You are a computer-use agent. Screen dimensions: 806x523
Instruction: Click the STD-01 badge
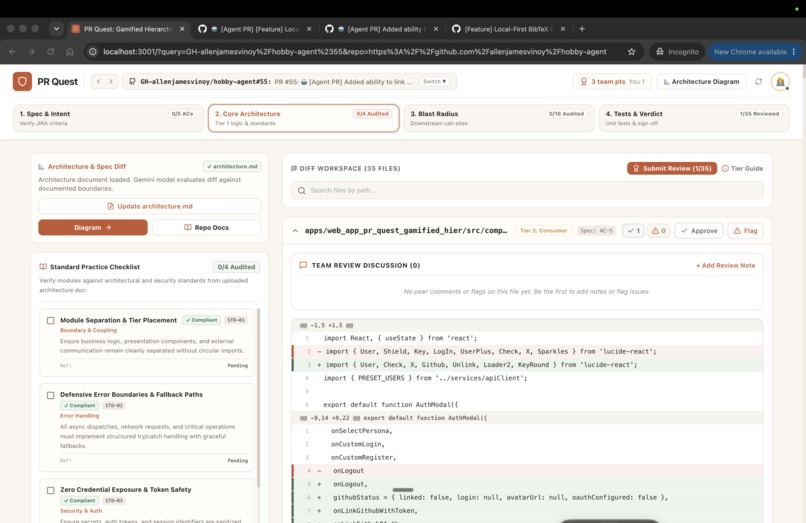[x=236, y=320]
